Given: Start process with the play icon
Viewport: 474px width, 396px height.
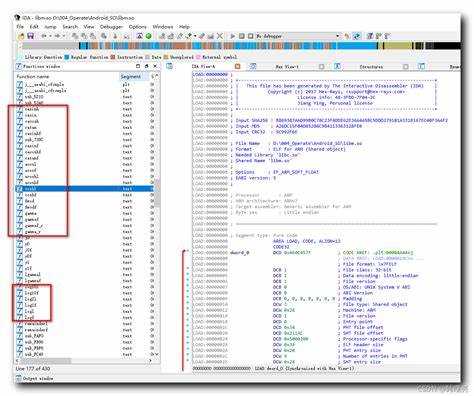Looking at the screenshot, I should point(233,36).
